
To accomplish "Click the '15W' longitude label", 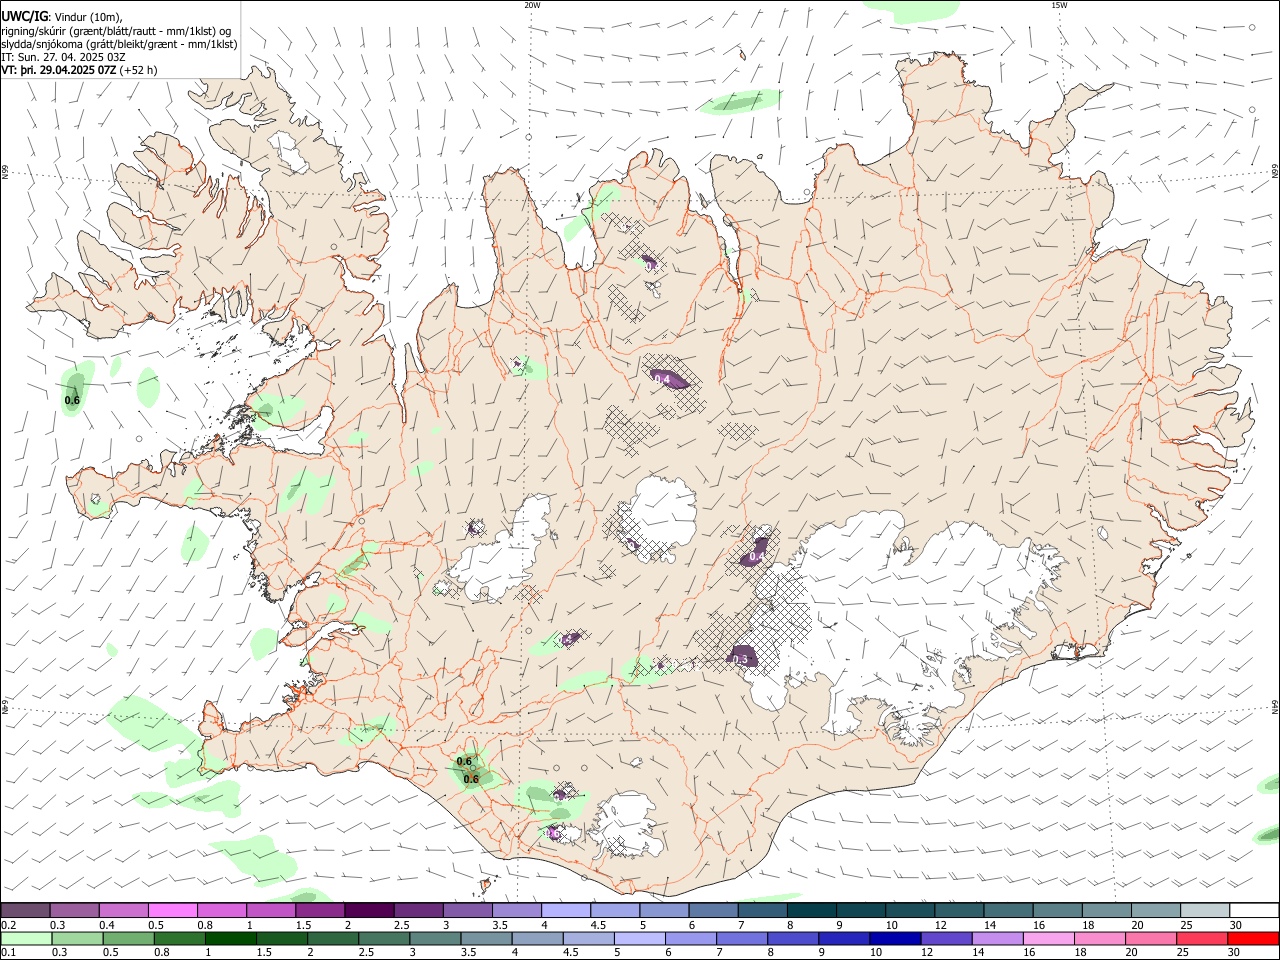I will 1059,5.
